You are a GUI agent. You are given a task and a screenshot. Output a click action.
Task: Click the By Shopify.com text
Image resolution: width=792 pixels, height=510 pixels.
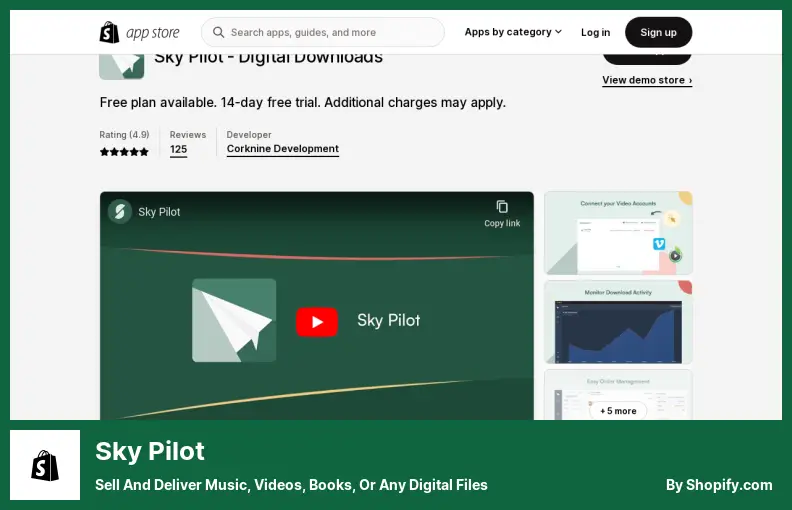coord(719,485)
